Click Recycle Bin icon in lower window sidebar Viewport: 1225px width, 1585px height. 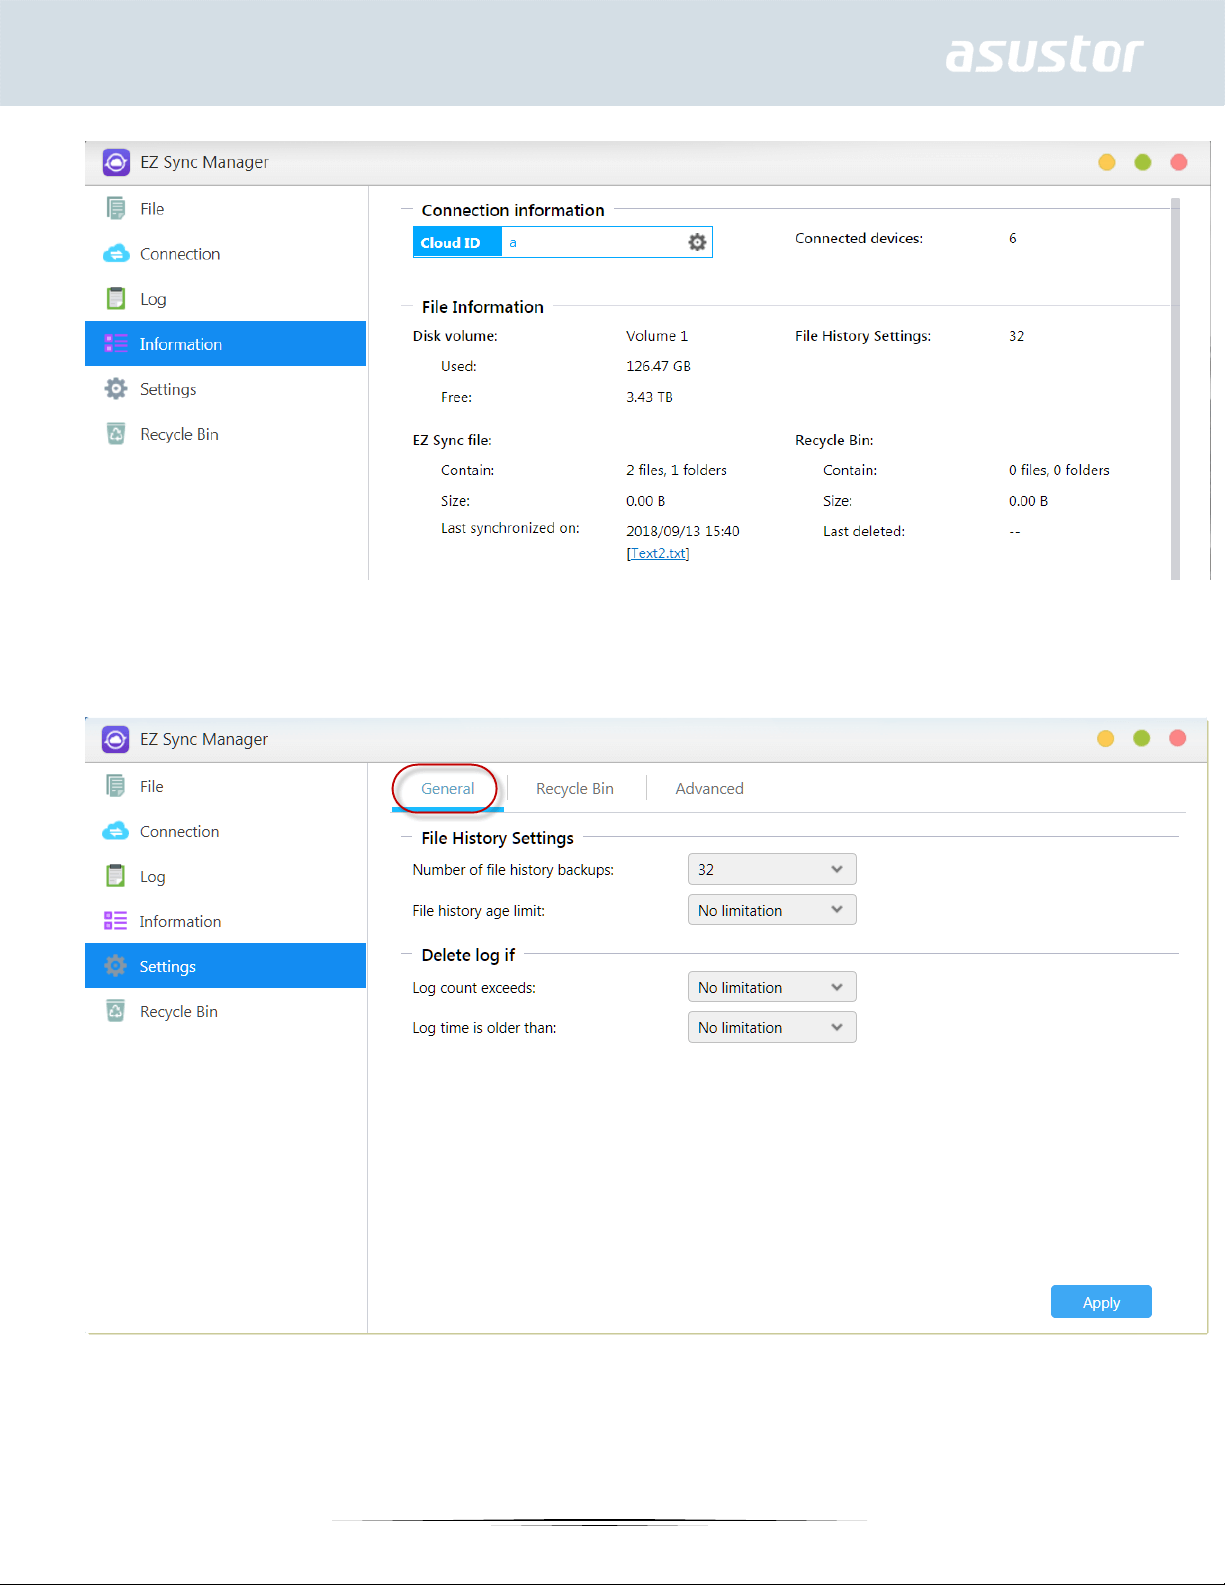click(116, 1011)
